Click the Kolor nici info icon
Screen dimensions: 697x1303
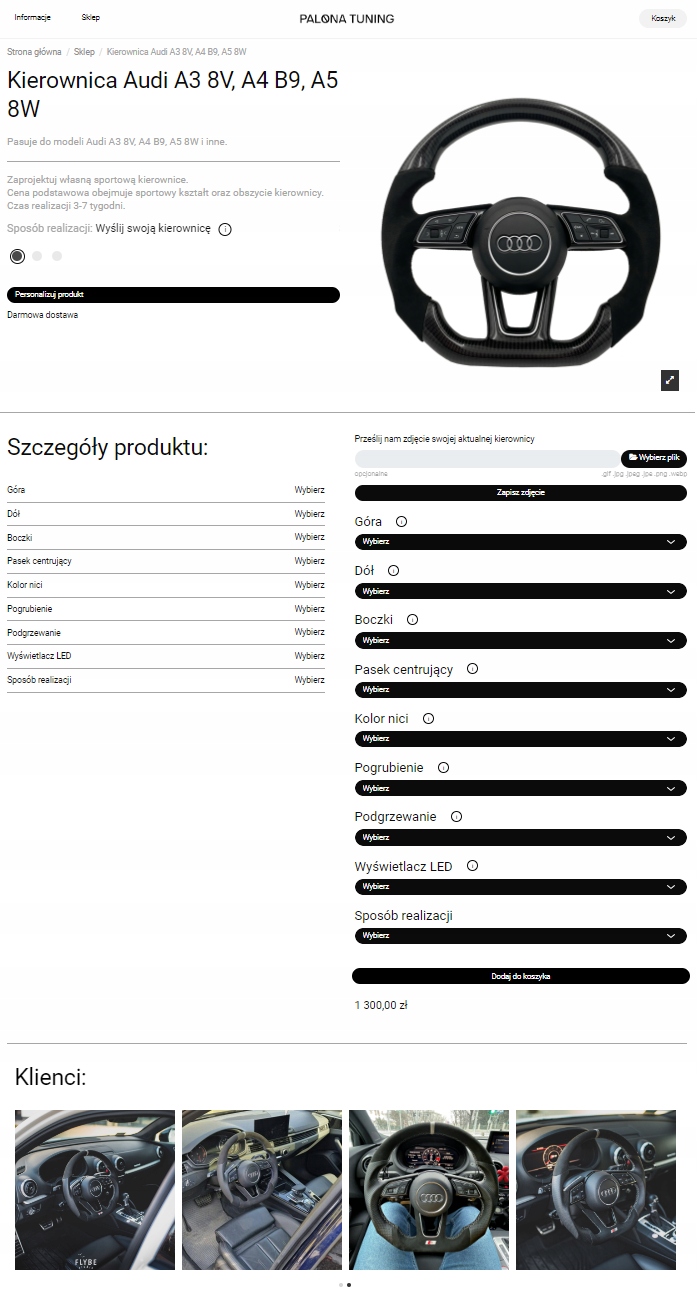click(x=429, y=719)
